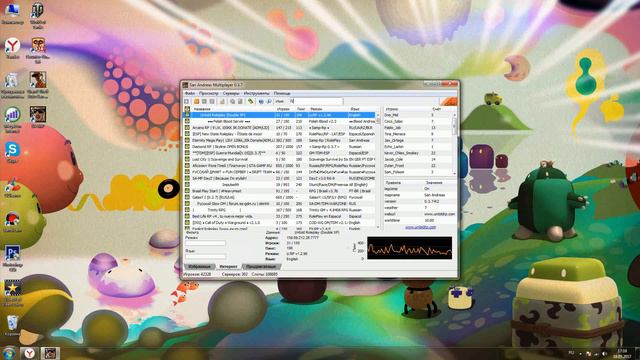Click the Режим filter input field
Viewport: 640px width, 360px height.
click(x=205, y=243)
